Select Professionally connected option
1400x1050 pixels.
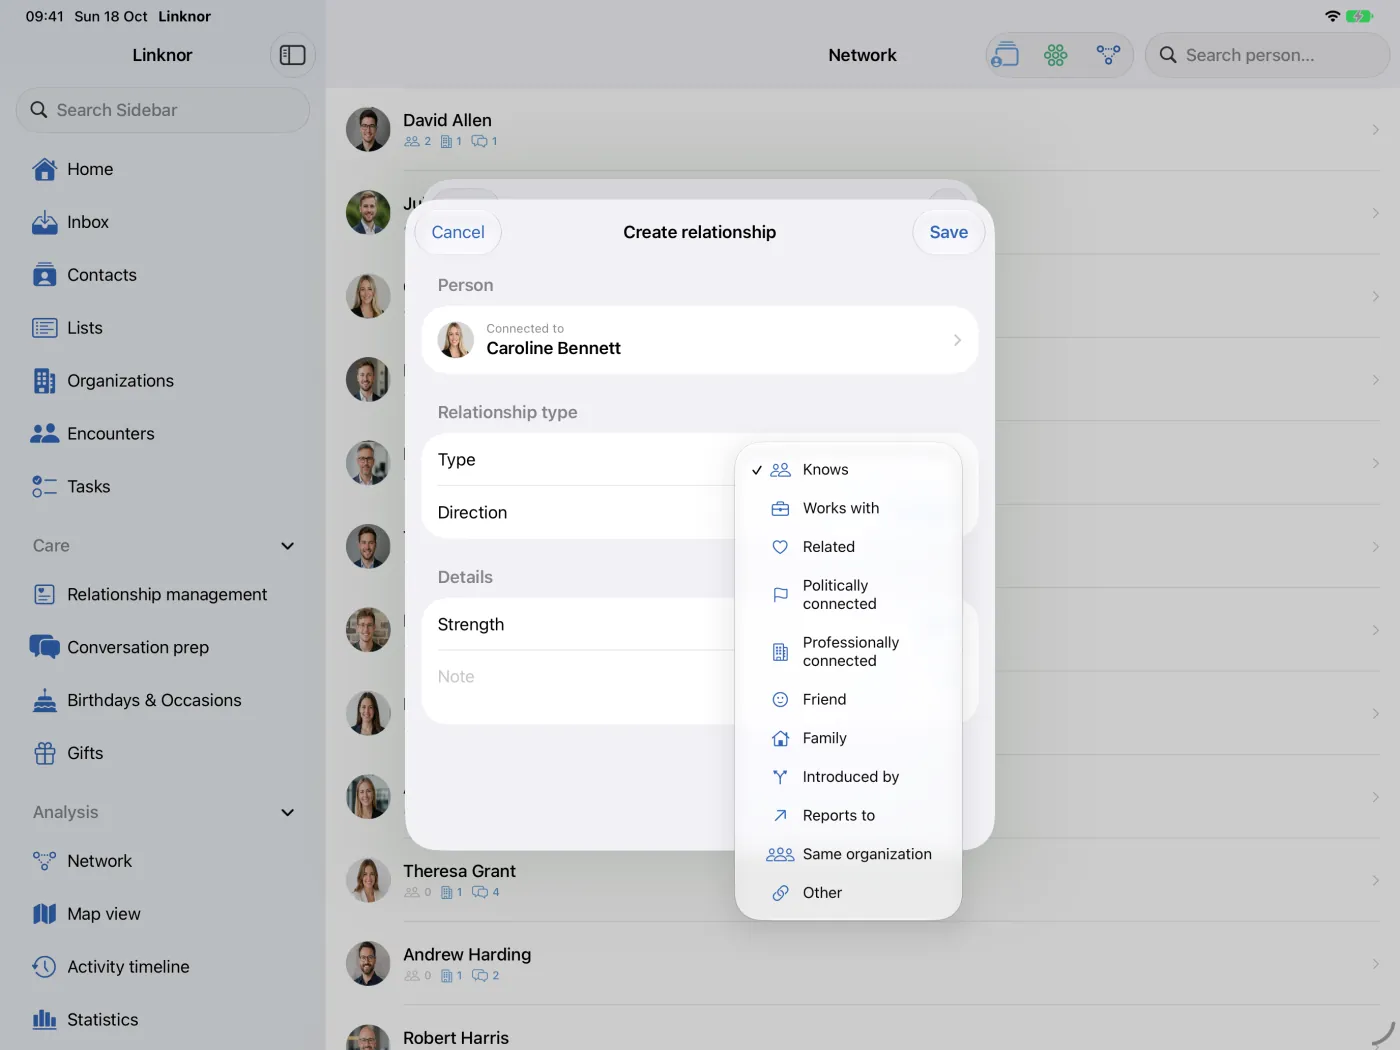pyautogui.click(x=848, y=652)
